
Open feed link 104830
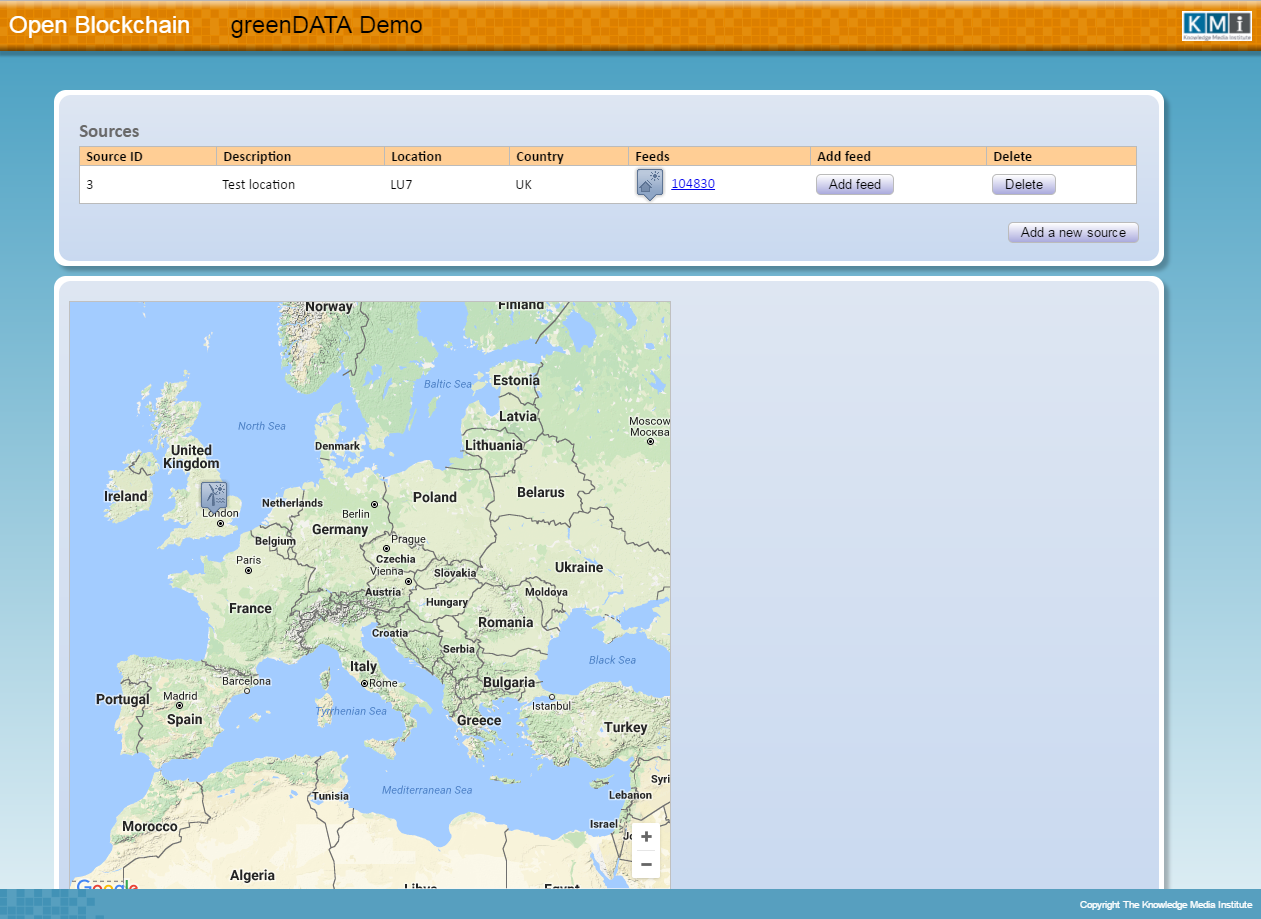tap(692, 184)
